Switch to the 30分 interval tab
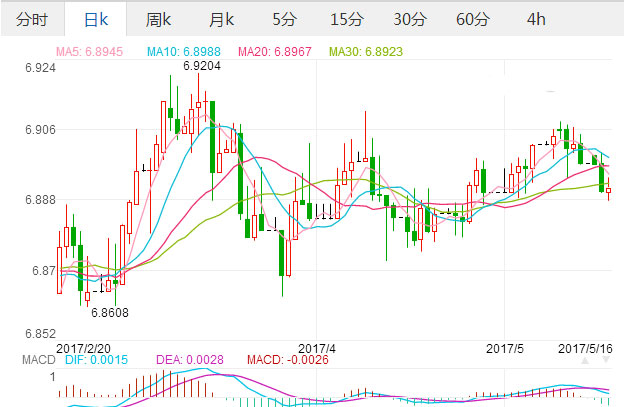This screenshot has height=407, width=624. pos(410,19)
